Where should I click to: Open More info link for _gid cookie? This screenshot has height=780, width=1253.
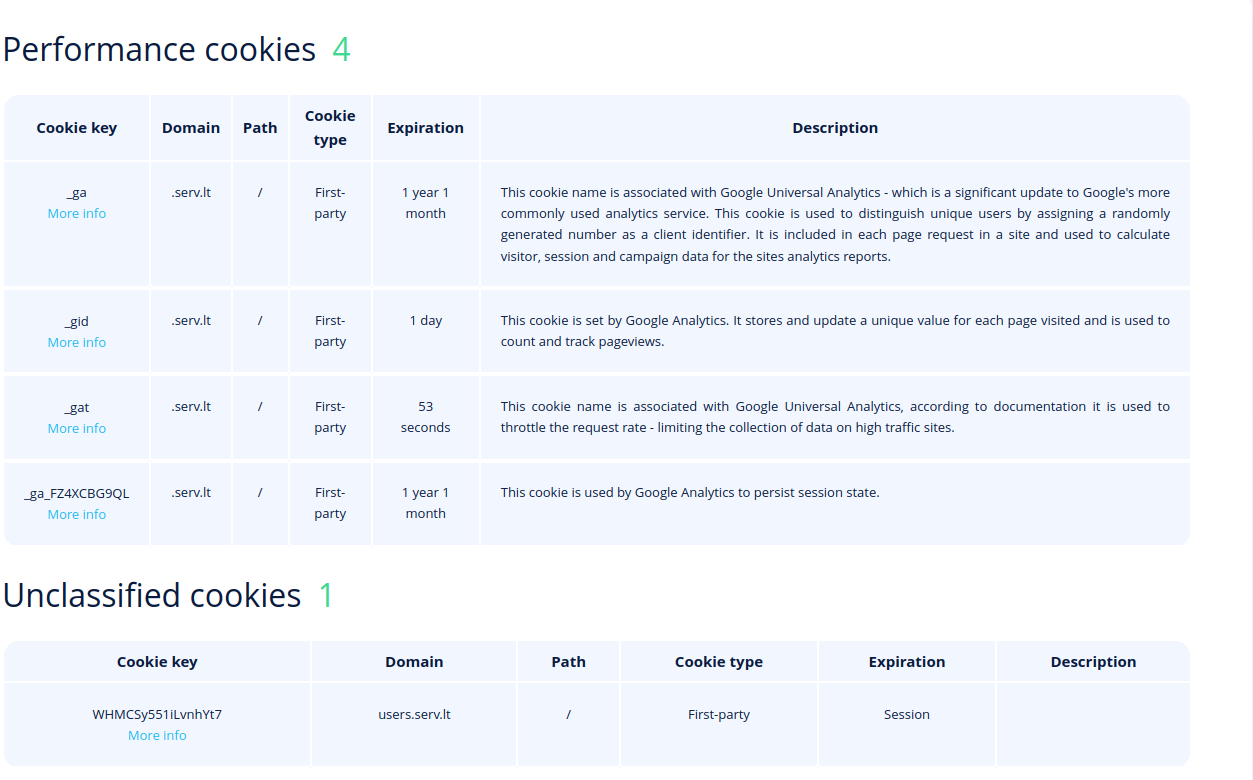pos(77,342)
